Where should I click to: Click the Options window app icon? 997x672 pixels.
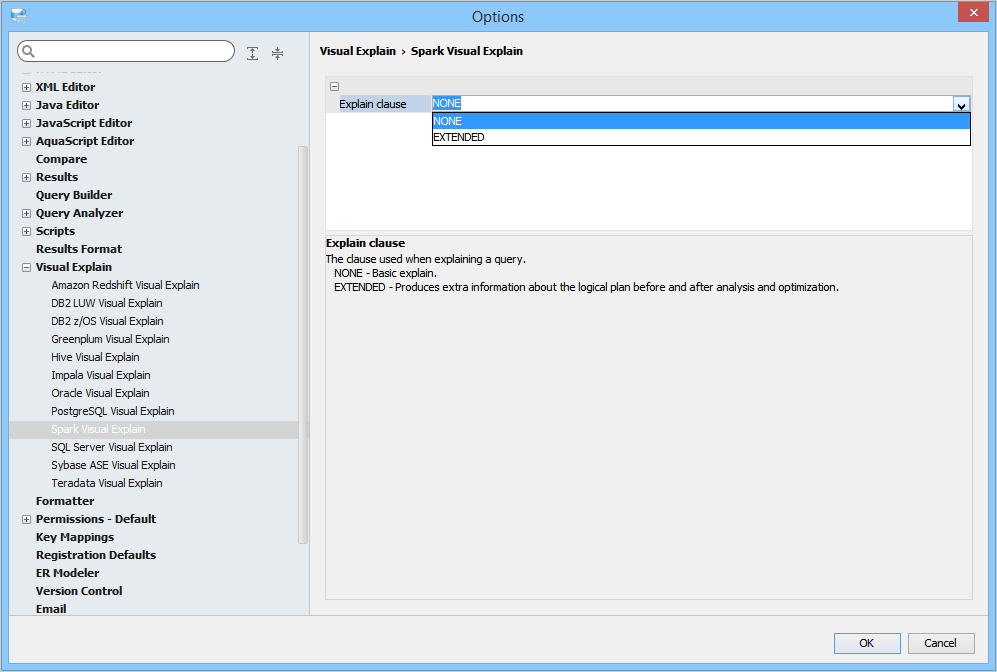click(18, 15)
